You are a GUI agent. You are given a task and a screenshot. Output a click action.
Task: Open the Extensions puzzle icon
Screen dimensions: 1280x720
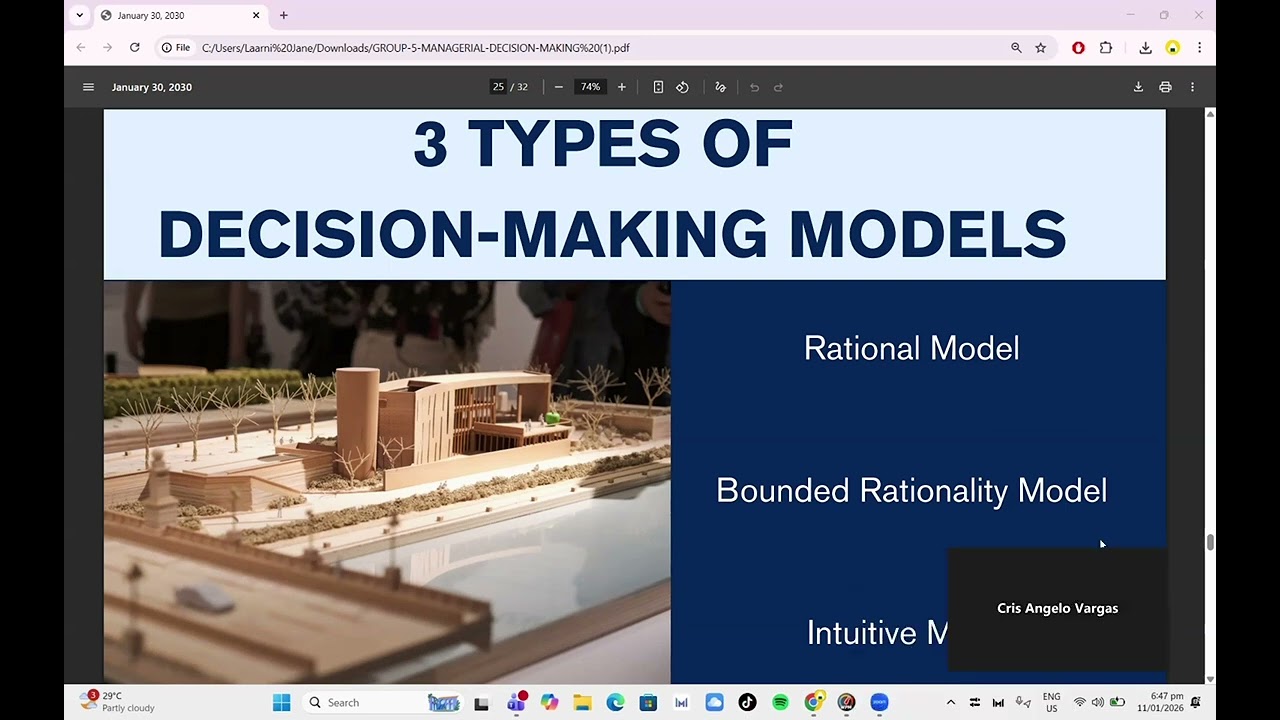[1106, 47]
